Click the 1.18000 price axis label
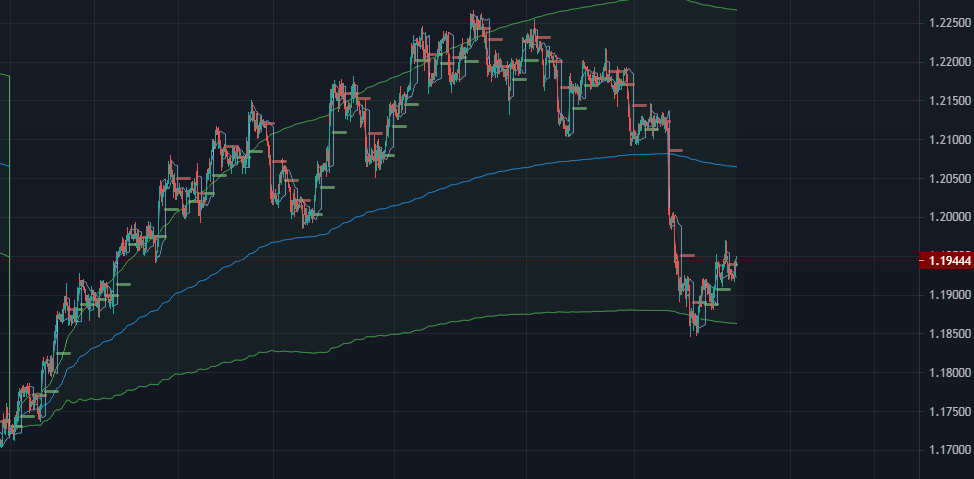This screenshot has height=479, width=974. pos(950,373)
